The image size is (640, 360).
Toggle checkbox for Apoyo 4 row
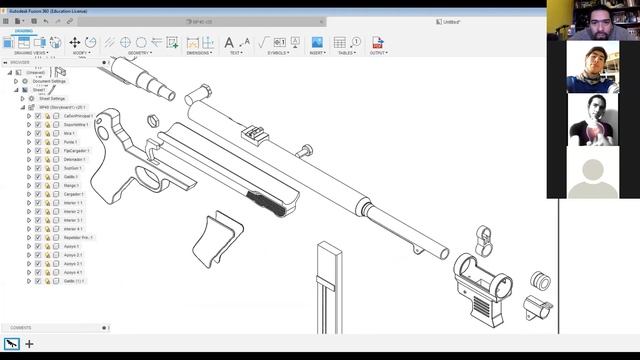click(x=38, y=272)
